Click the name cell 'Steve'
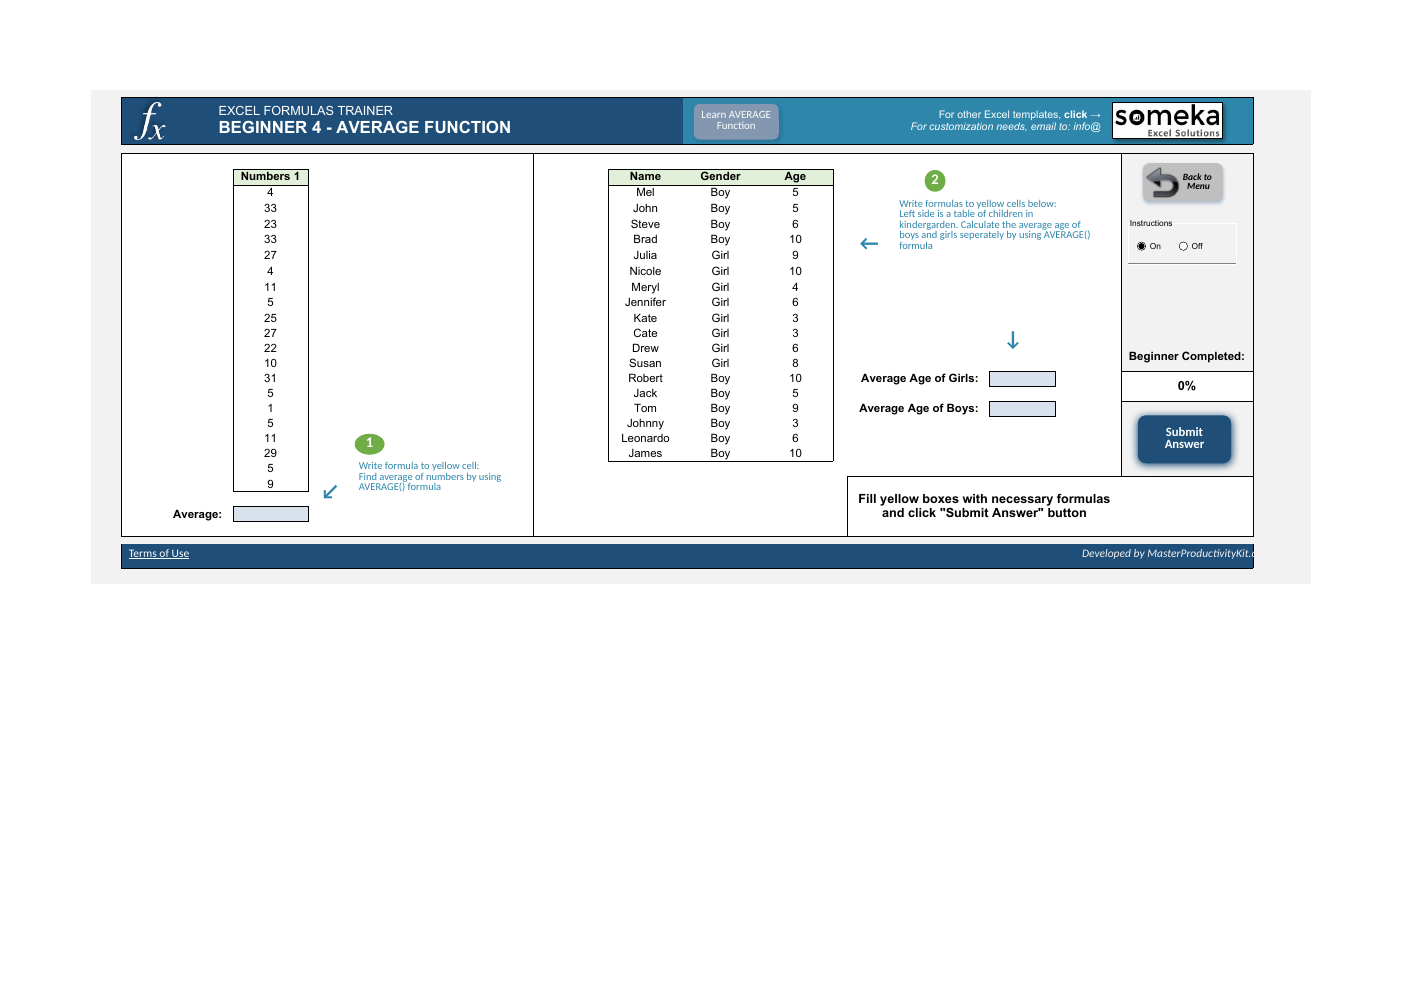The width and height of the screenshot is (1404, 993). [645, 225]
